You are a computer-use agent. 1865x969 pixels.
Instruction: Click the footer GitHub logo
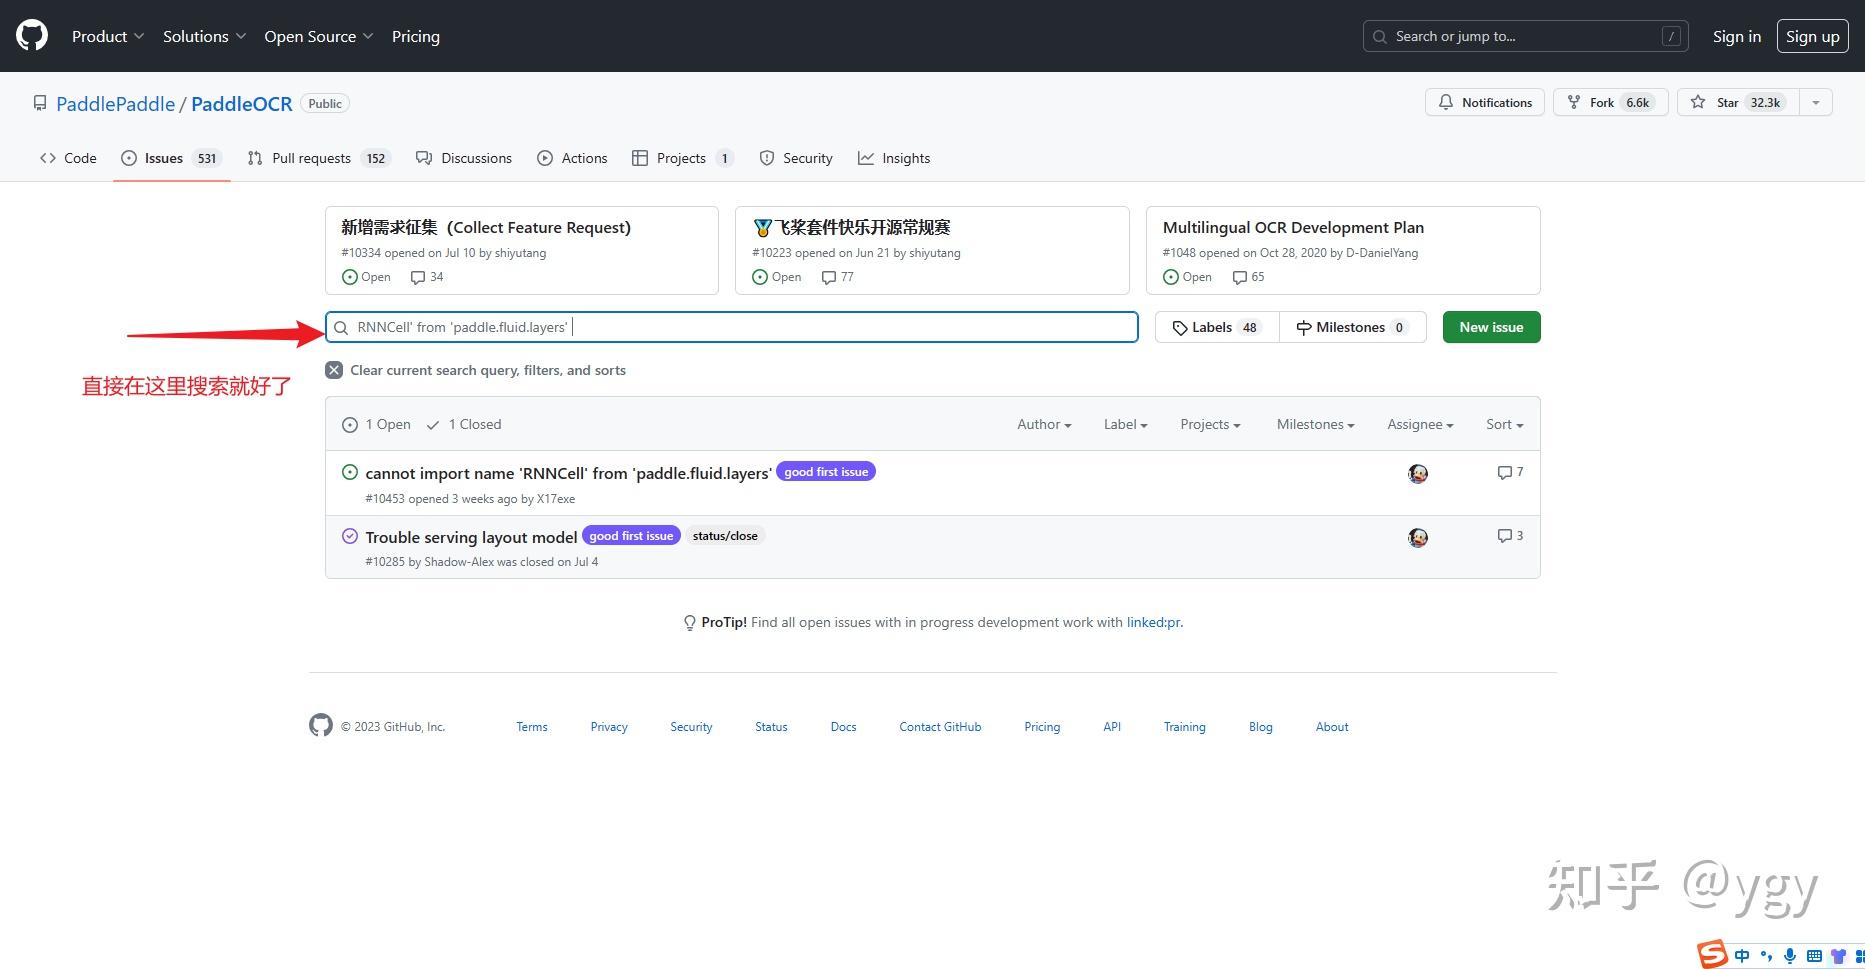coord(321,725)
